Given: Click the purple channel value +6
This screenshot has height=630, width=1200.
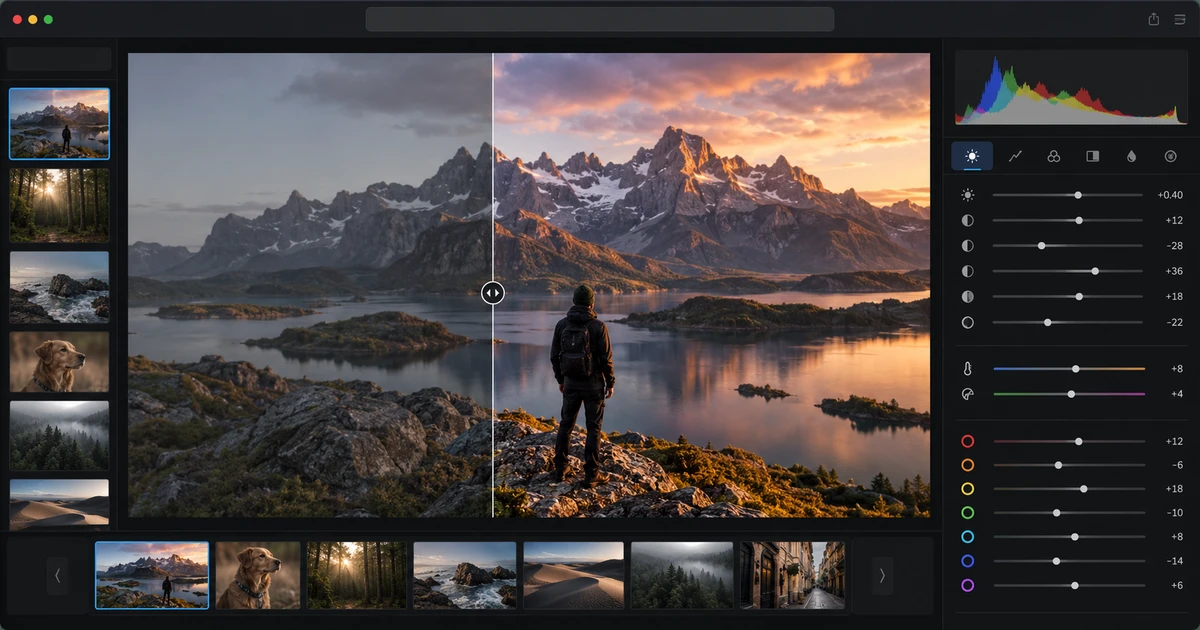Looking at the screenshot, I should (x=1177, y=585).
